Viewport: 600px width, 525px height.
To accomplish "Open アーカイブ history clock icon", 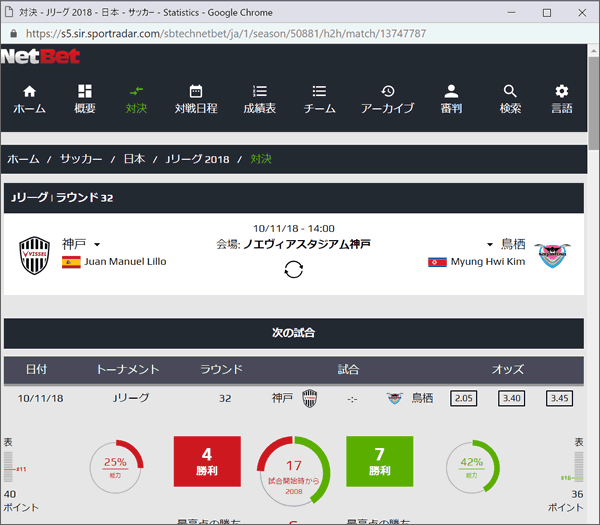I will click(388, 91).
